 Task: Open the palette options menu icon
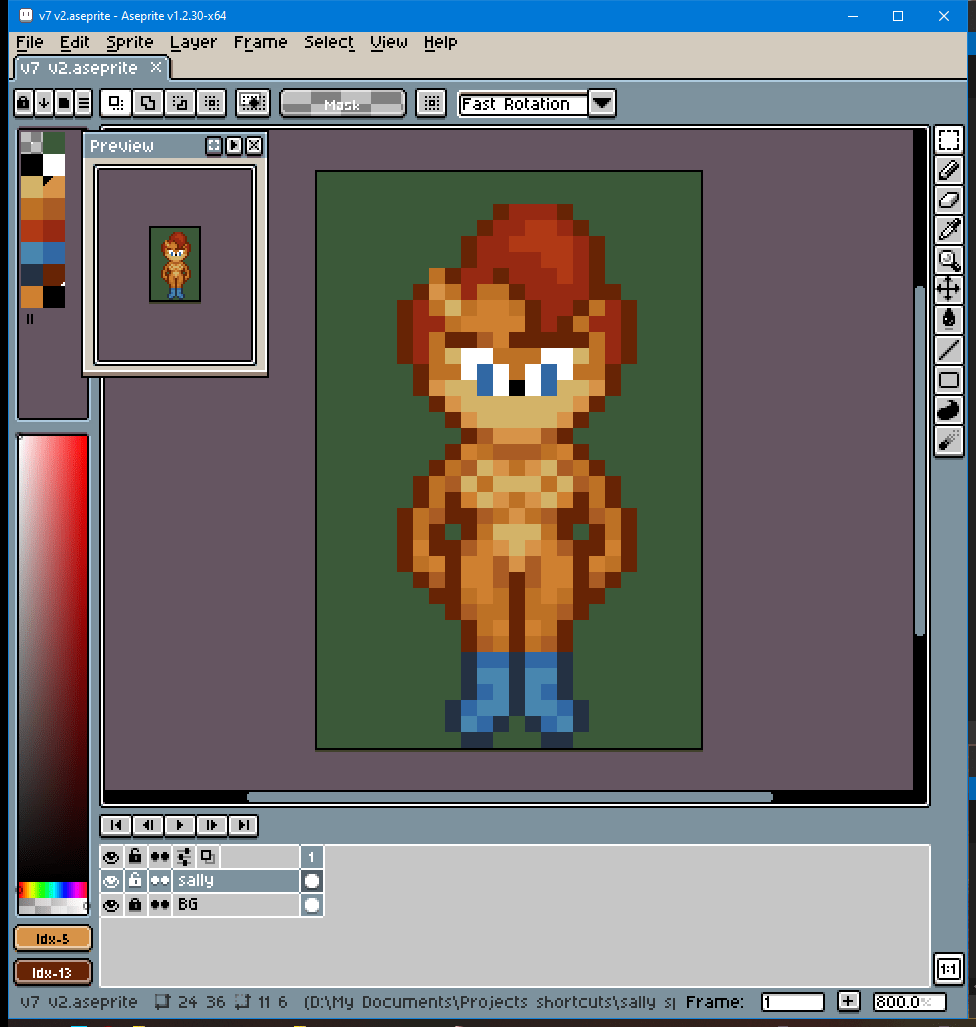point(83,102)
